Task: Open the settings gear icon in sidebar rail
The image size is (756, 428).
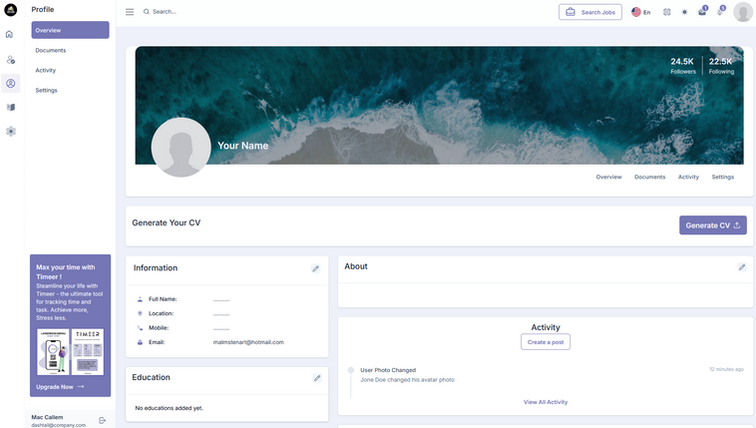Action: point(11,131)
